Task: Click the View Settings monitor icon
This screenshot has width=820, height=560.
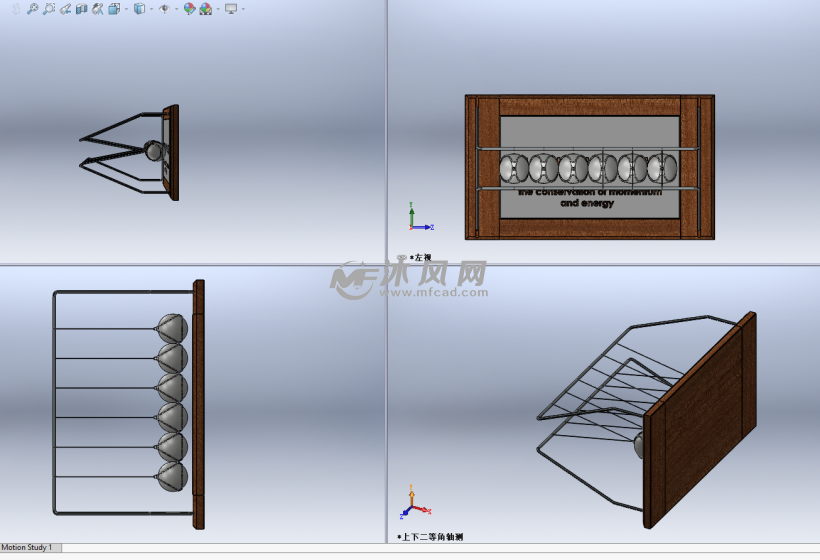Action: click(x=231, y=9)
